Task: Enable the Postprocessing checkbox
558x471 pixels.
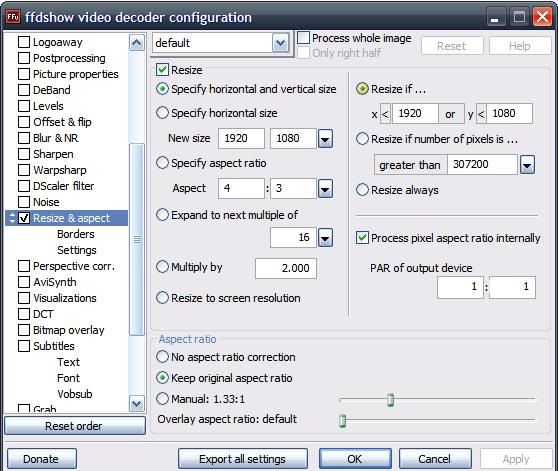Action: pos(24,58)
